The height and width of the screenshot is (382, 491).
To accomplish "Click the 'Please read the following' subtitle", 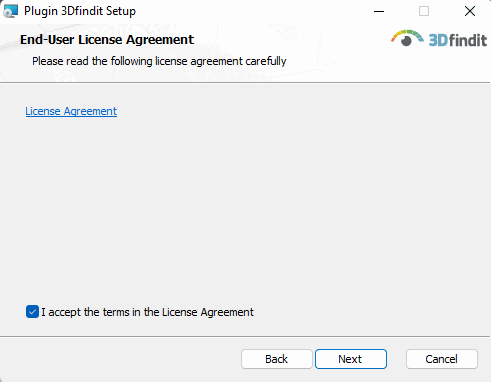I will click(159, 61).
